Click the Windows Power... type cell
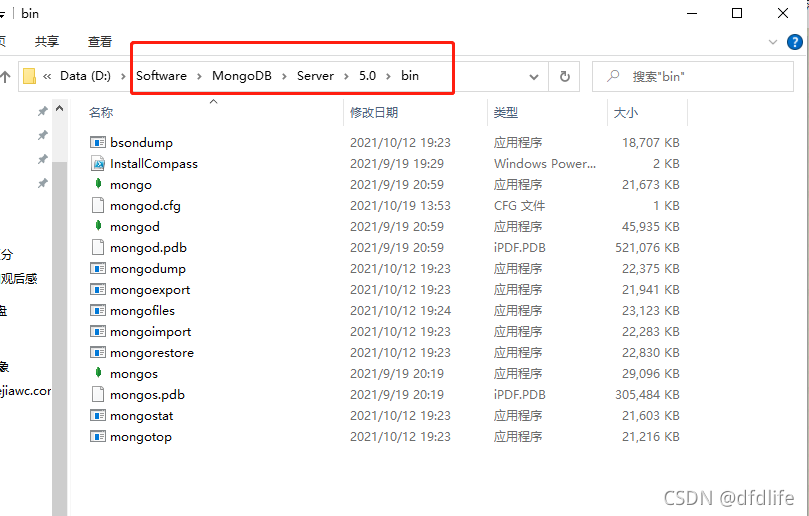Viewport: 809px width, 516px height. coord(545,164)
